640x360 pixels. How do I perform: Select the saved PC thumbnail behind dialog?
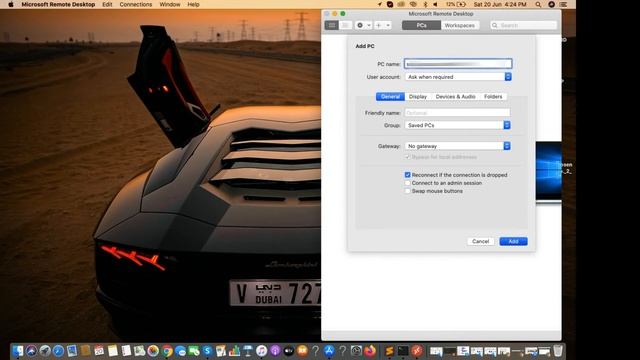point(549,171)
